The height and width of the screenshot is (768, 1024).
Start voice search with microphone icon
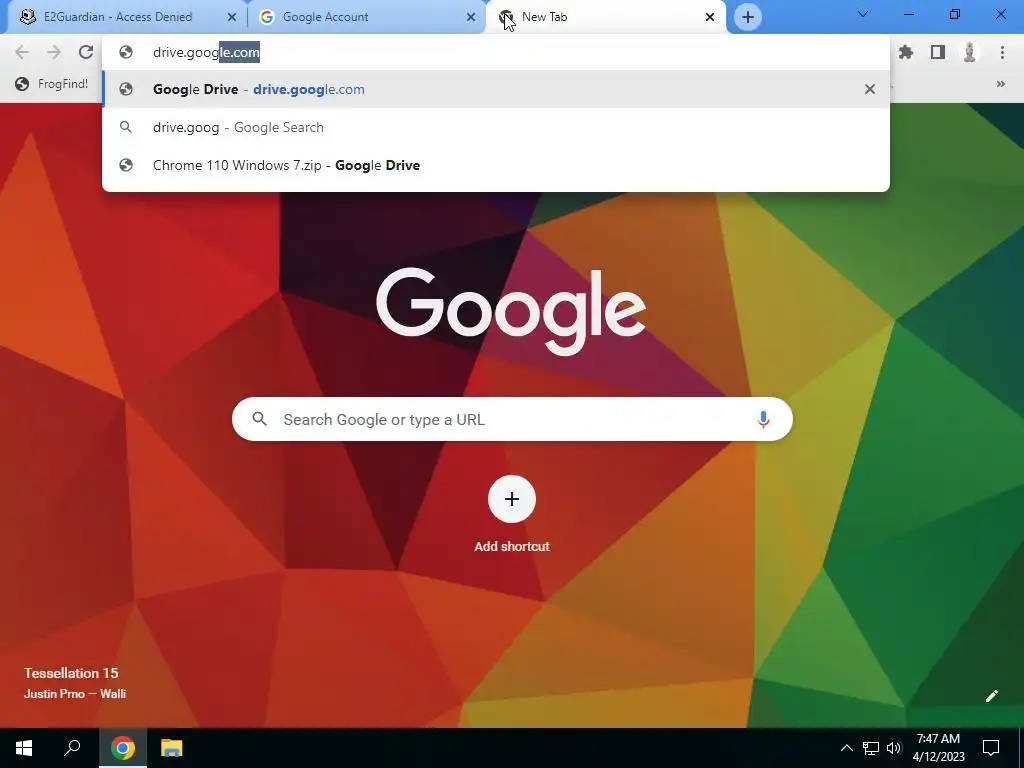pos(763,419)
